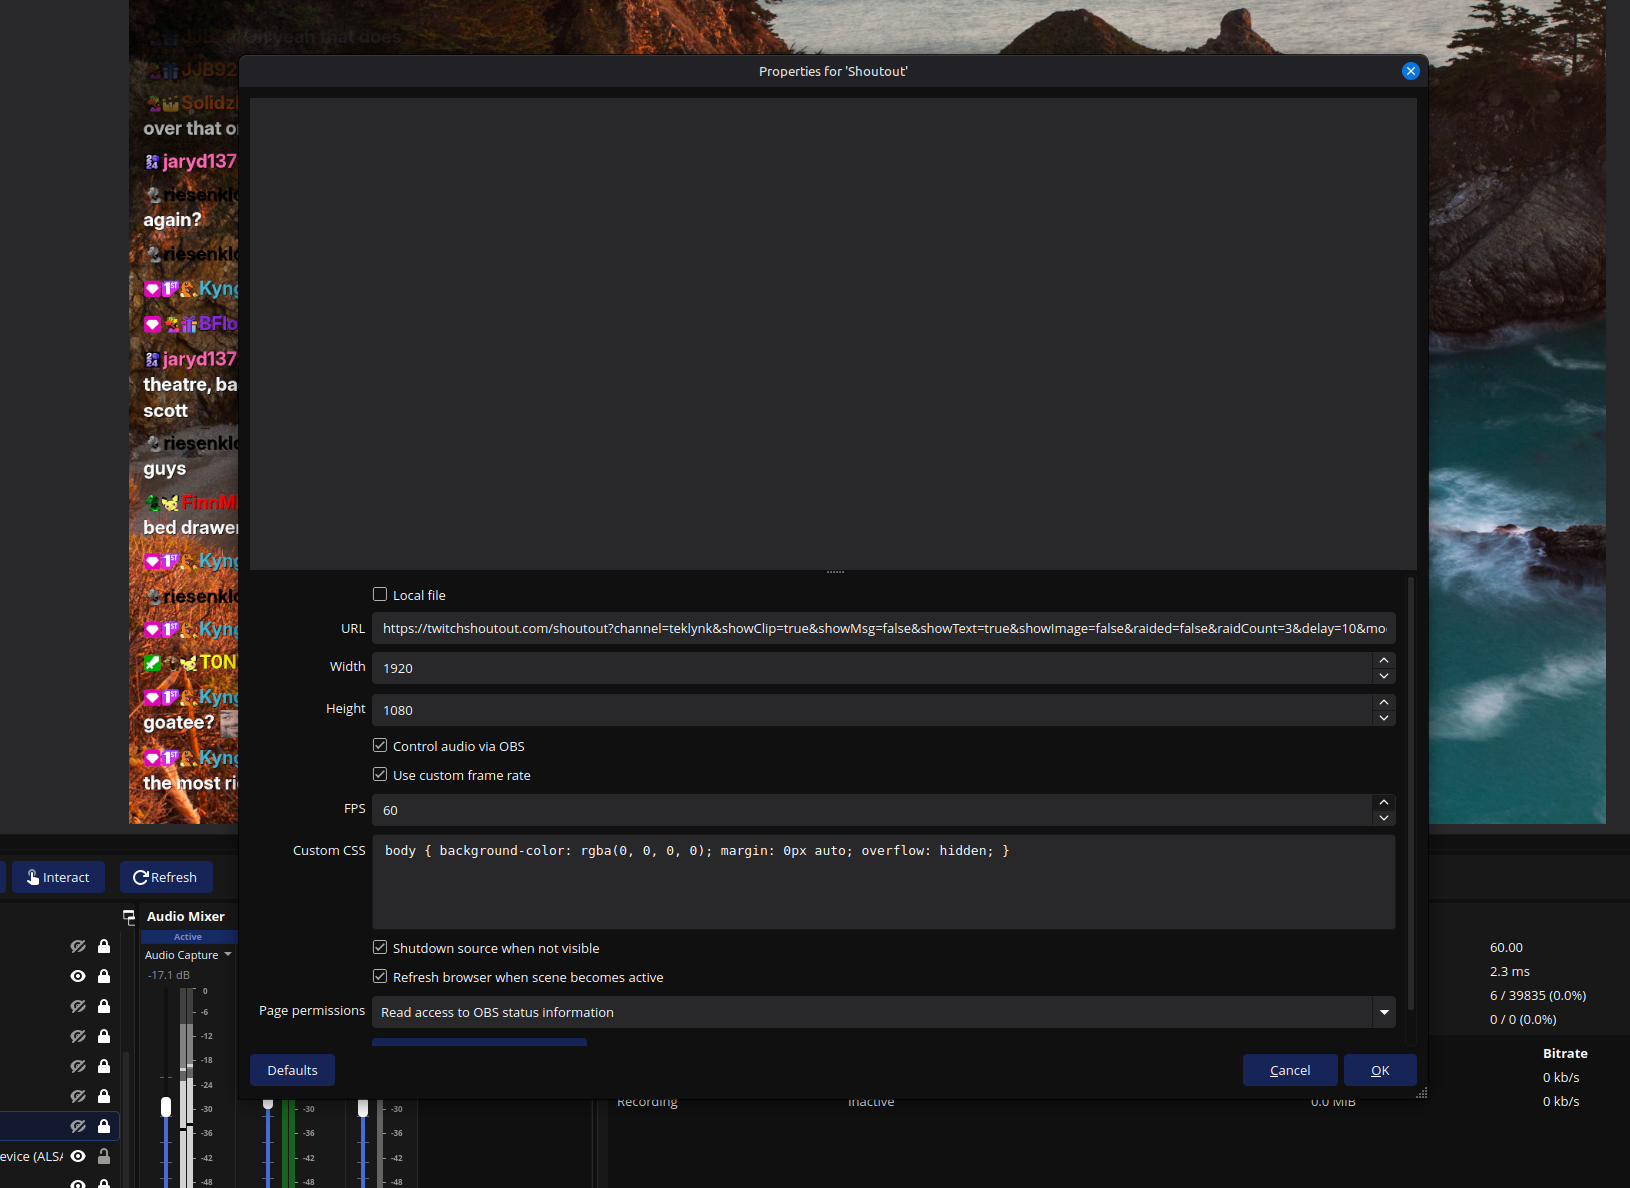Image resolution: width=1630 pixels, height=1188 pixels.
Task: Confirm the dialog with OK
Action: click(1380, 1070)
